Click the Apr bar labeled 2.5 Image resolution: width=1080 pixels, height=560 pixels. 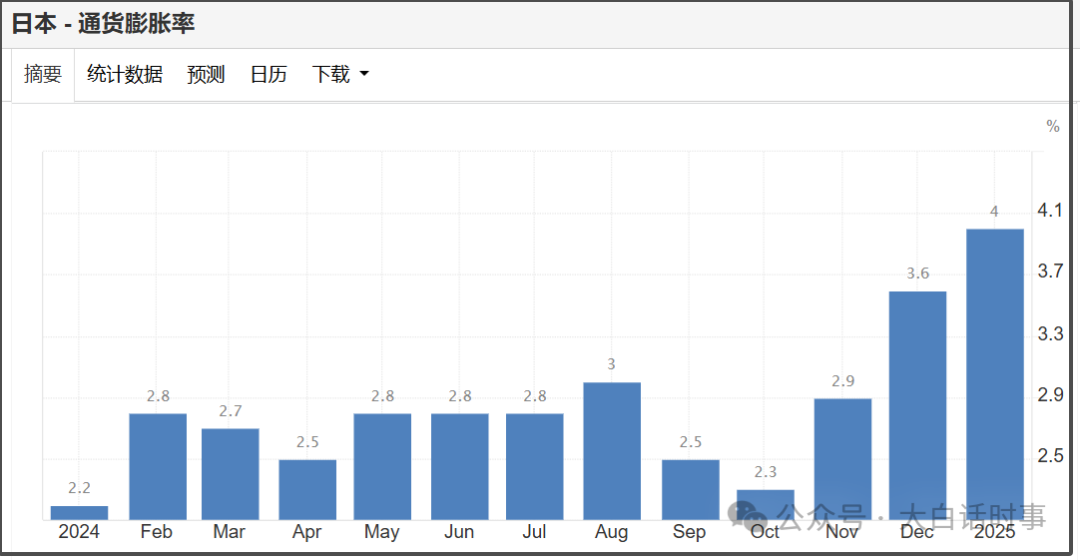(307, 490)
